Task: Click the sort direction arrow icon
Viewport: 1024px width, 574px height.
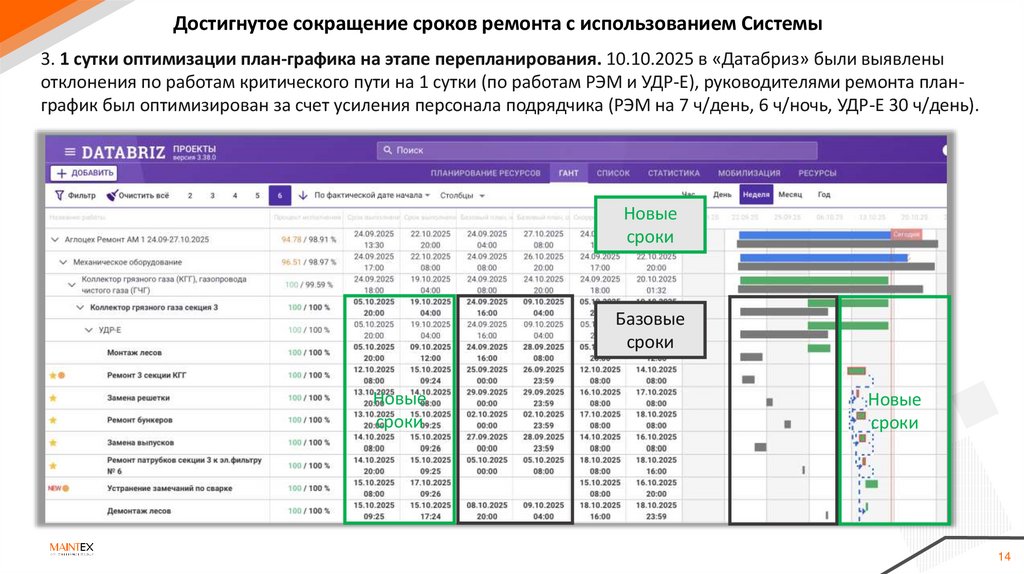Action: [x=303, y=195]
